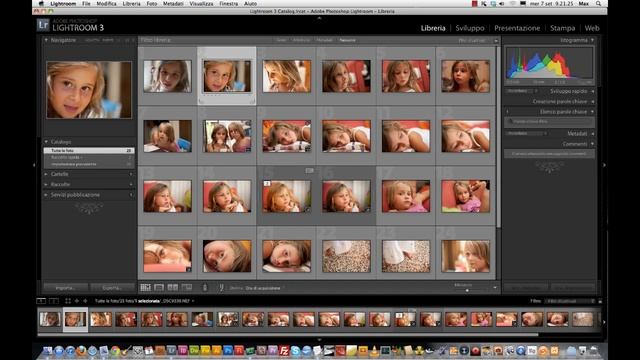Click the InDesign Id icon in Dock

click(182, 350)
